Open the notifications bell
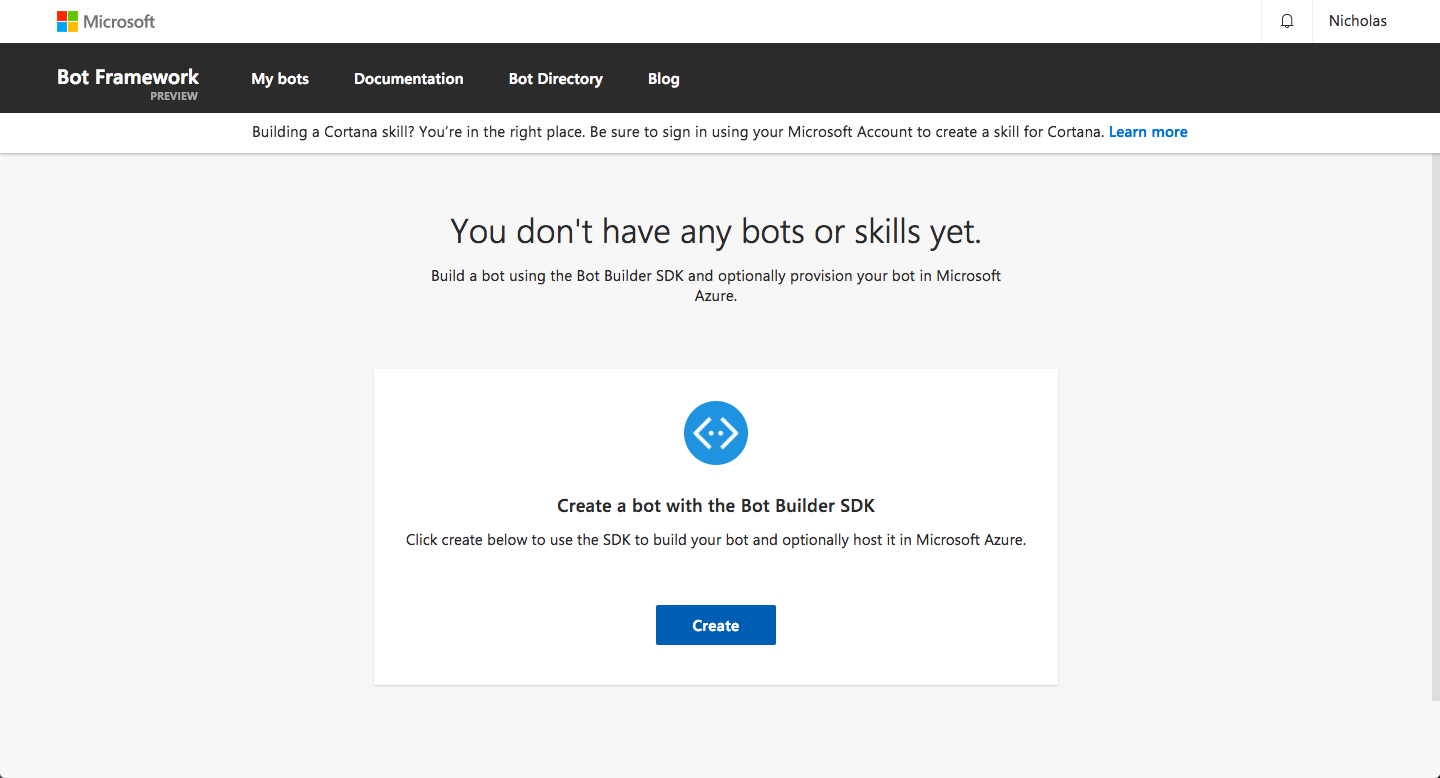The height and width of the screenshot is (778, 1440). [1287, 21]
